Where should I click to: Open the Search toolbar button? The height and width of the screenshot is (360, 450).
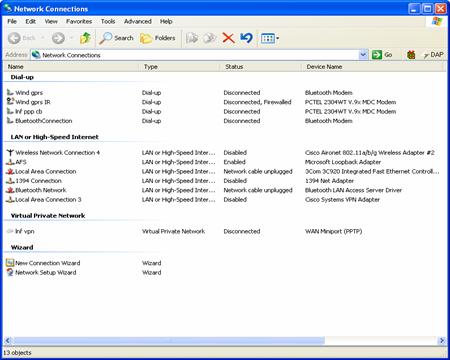click(116, 38)
